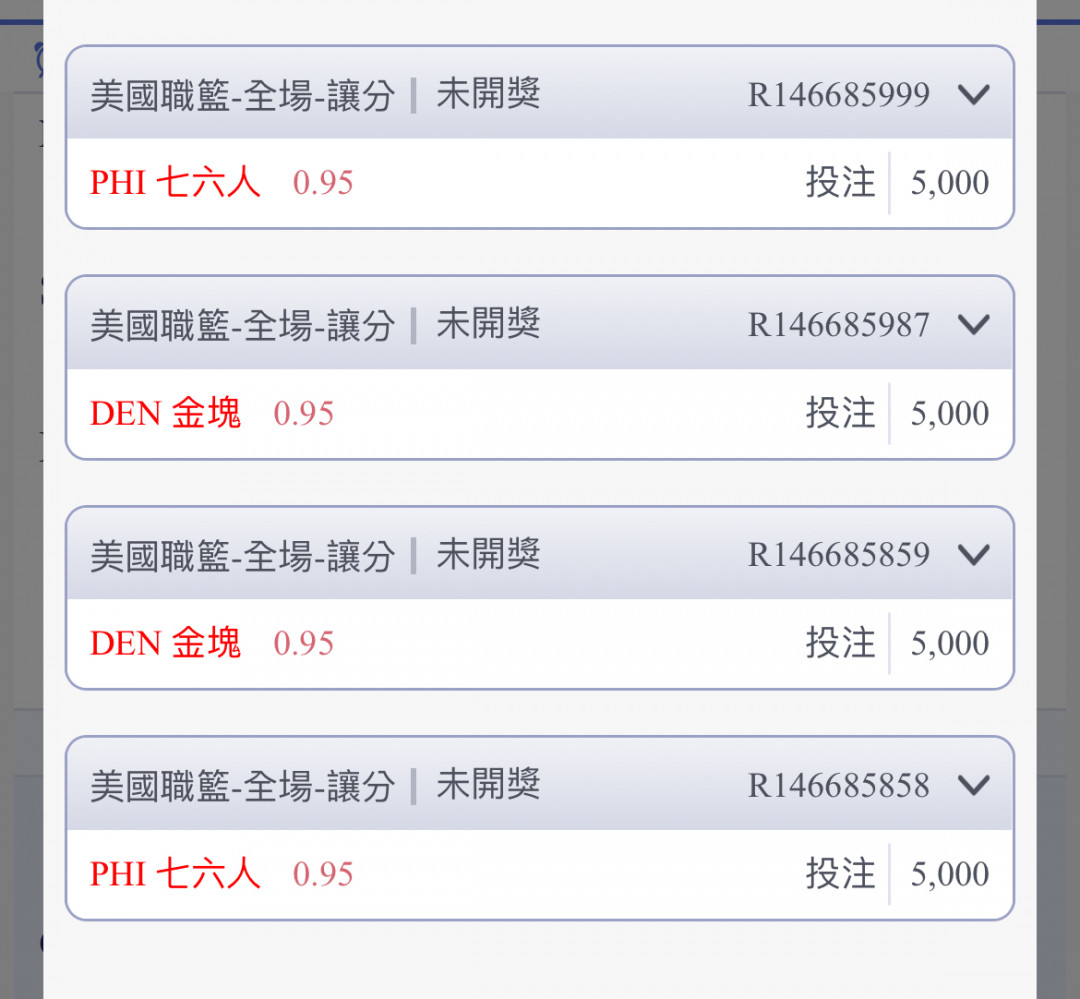Select bet number R146685987

click(839, 325)
